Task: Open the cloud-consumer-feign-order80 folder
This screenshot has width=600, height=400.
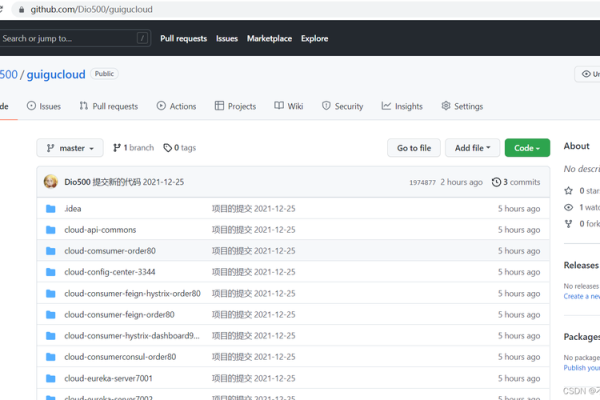Action: tap(119, 315)
